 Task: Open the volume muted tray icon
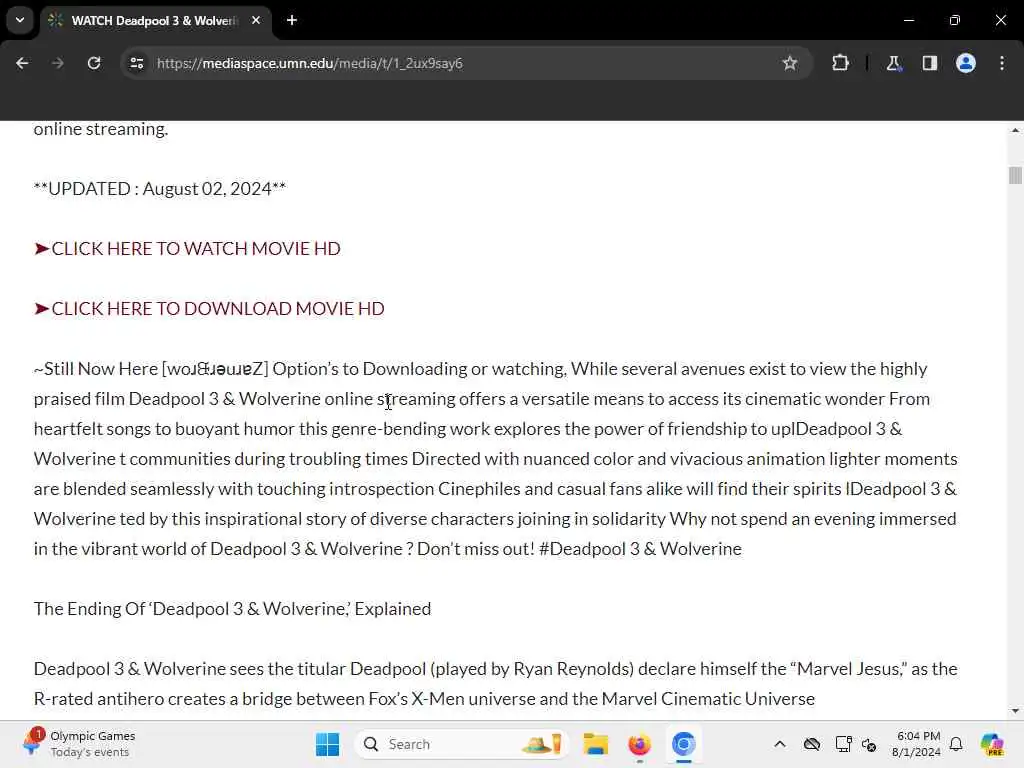869,744
